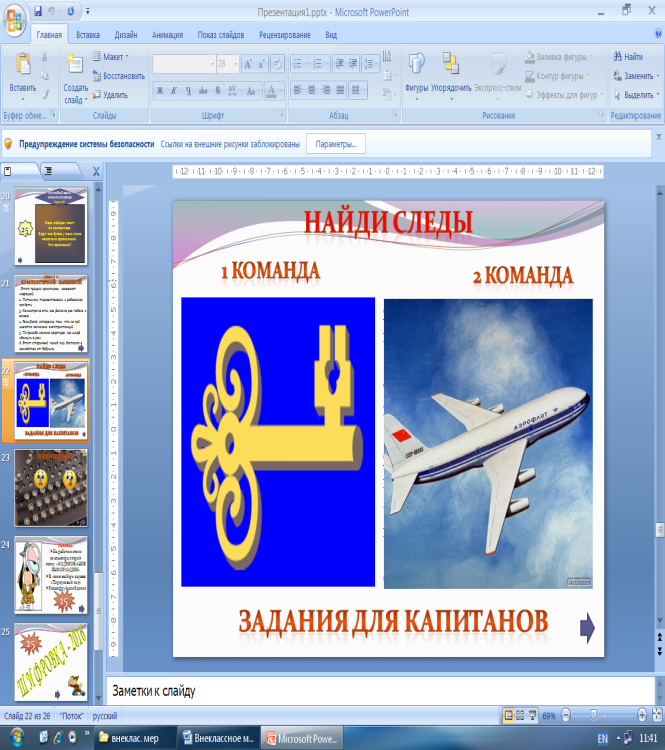Click the numbered list icon
The height and width of the screenshot is (750, 665).
pyautogui.click(x=318, y=64)
